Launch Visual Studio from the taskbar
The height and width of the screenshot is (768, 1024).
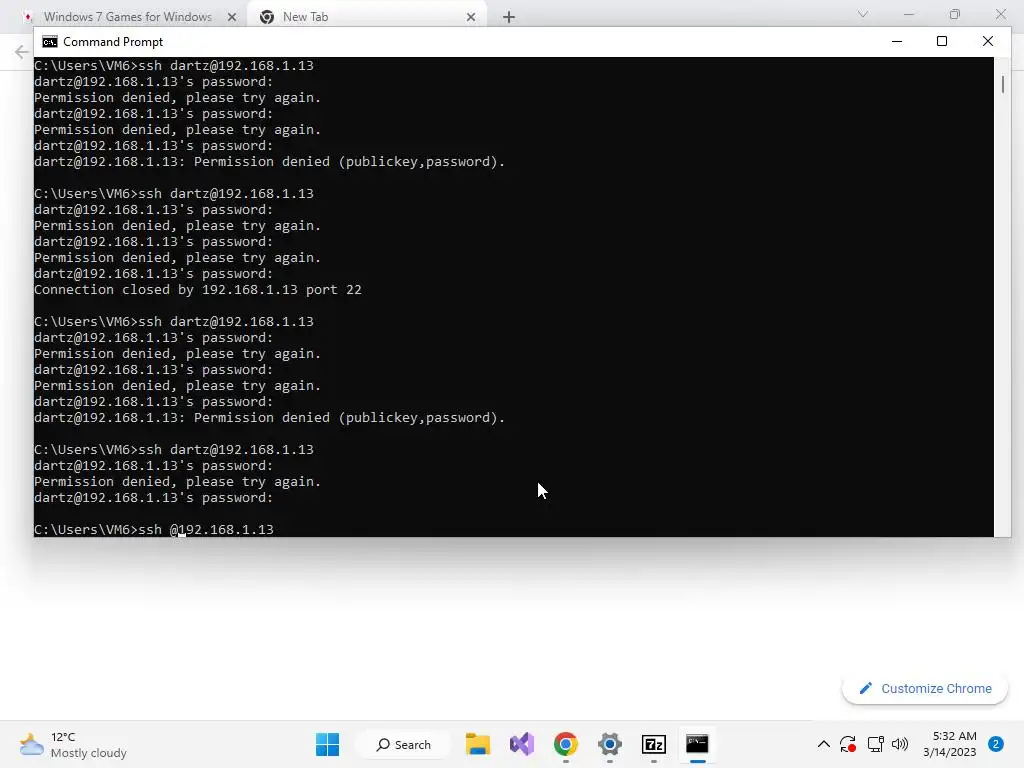pos(522,744)
